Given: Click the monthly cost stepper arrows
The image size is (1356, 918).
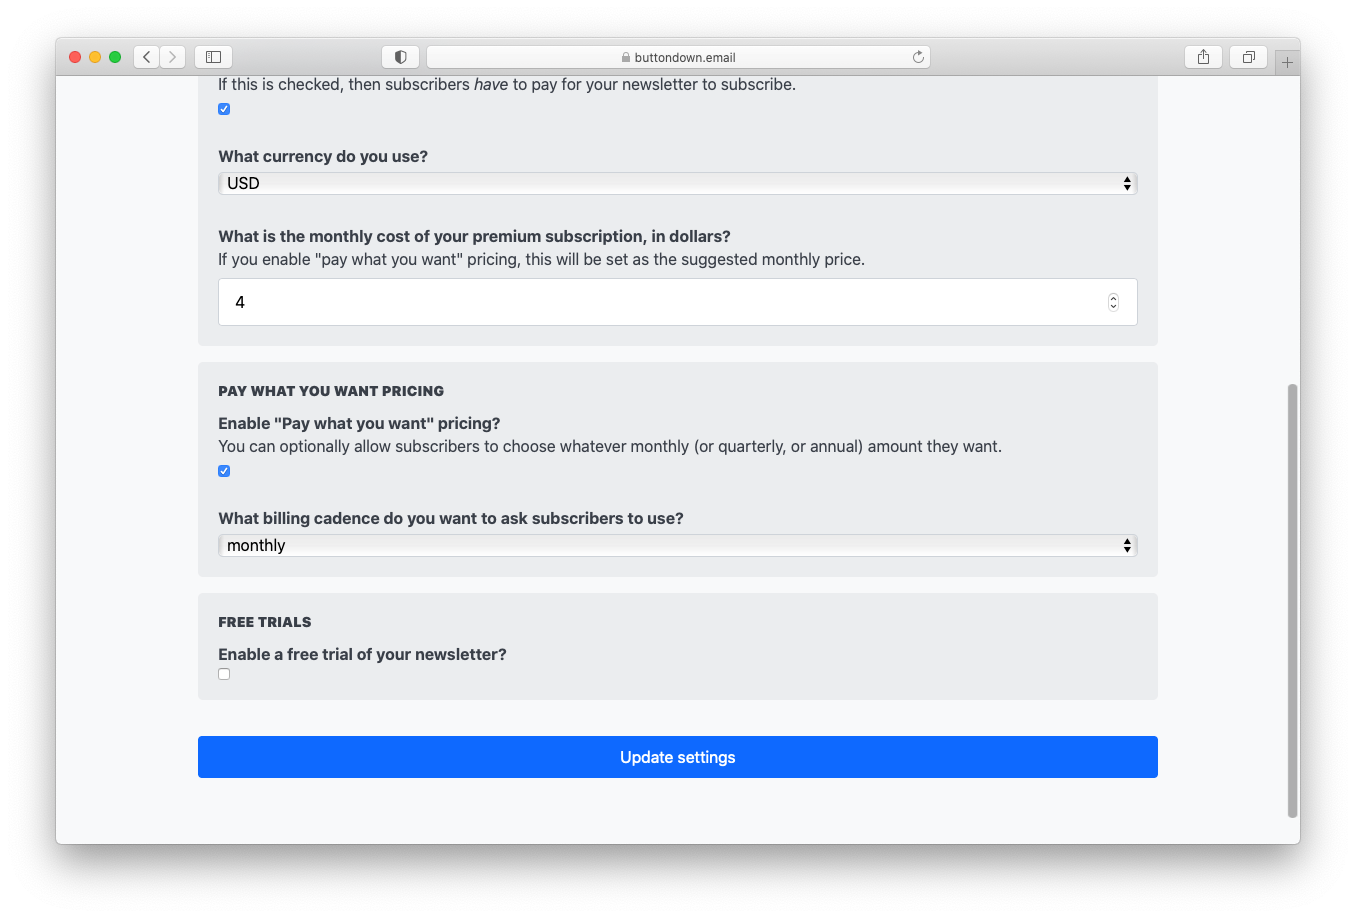Looking at the screenshot, I should 1113,302.
